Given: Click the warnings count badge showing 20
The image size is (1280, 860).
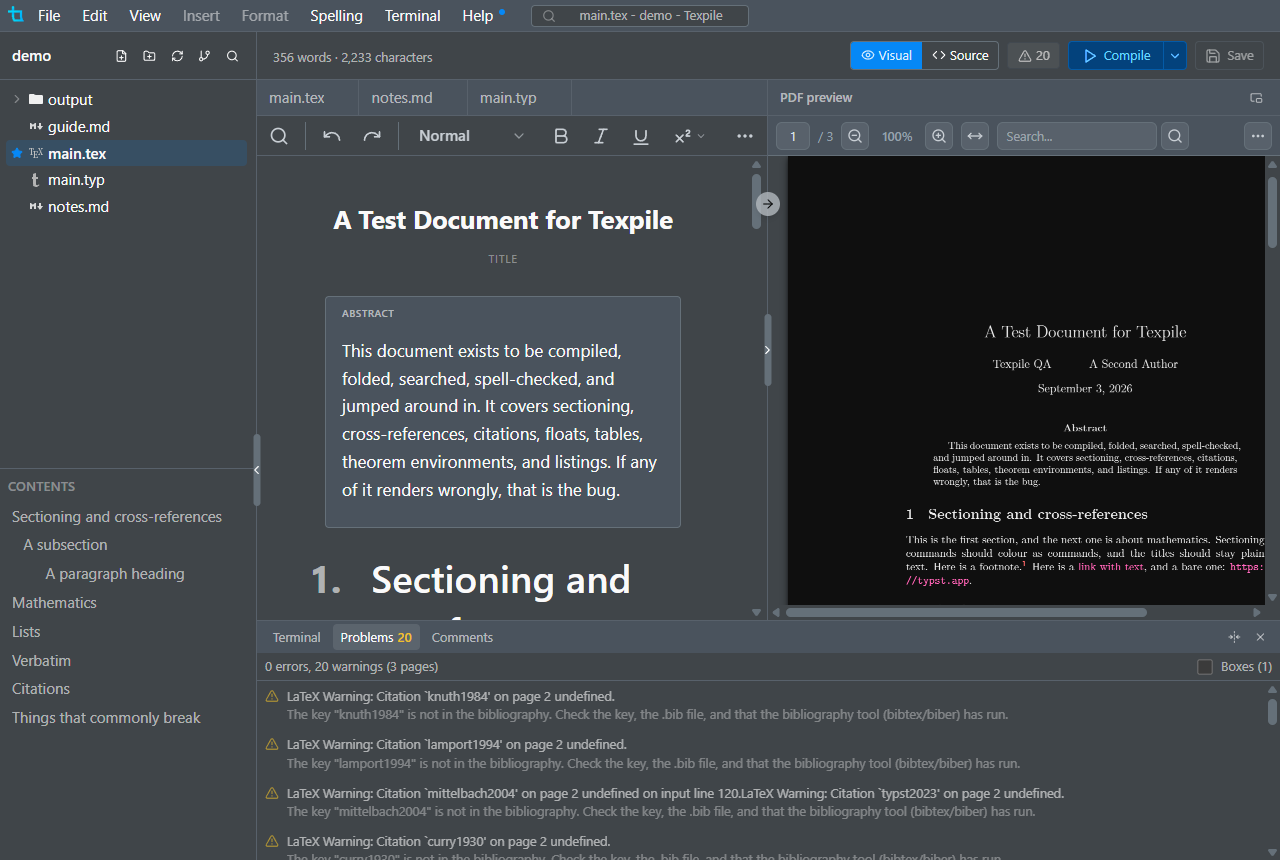Looking at the screenshot, I should (x=1034, y=56).
